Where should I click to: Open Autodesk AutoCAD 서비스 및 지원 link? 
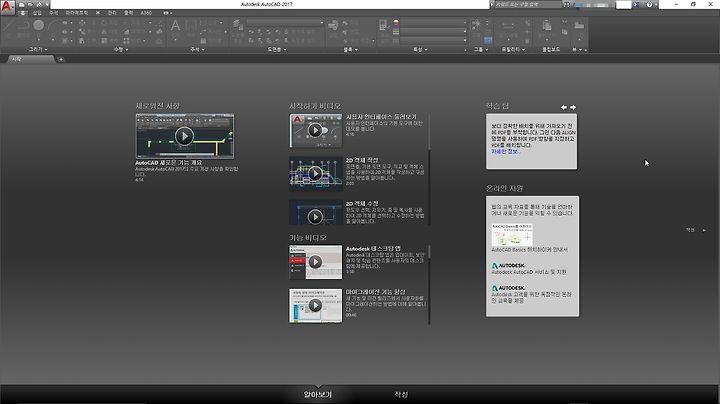pyautogui.click(x=529, y=272)
